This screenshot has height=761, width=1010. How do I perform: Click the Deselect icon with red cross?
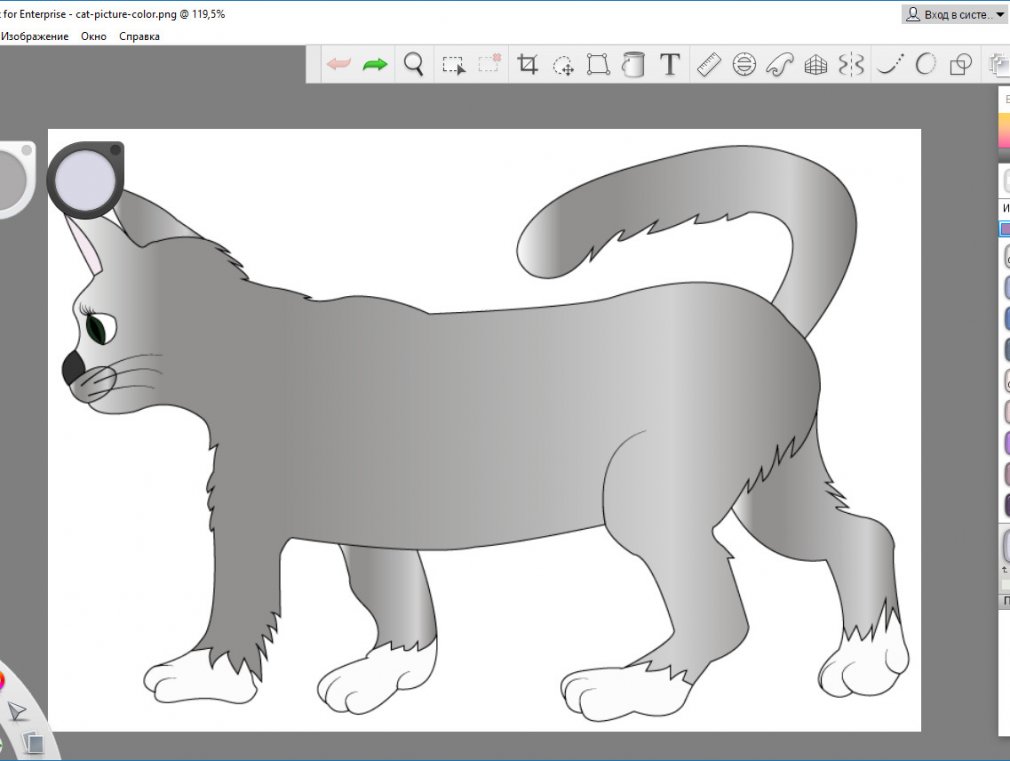pos(490,63)
